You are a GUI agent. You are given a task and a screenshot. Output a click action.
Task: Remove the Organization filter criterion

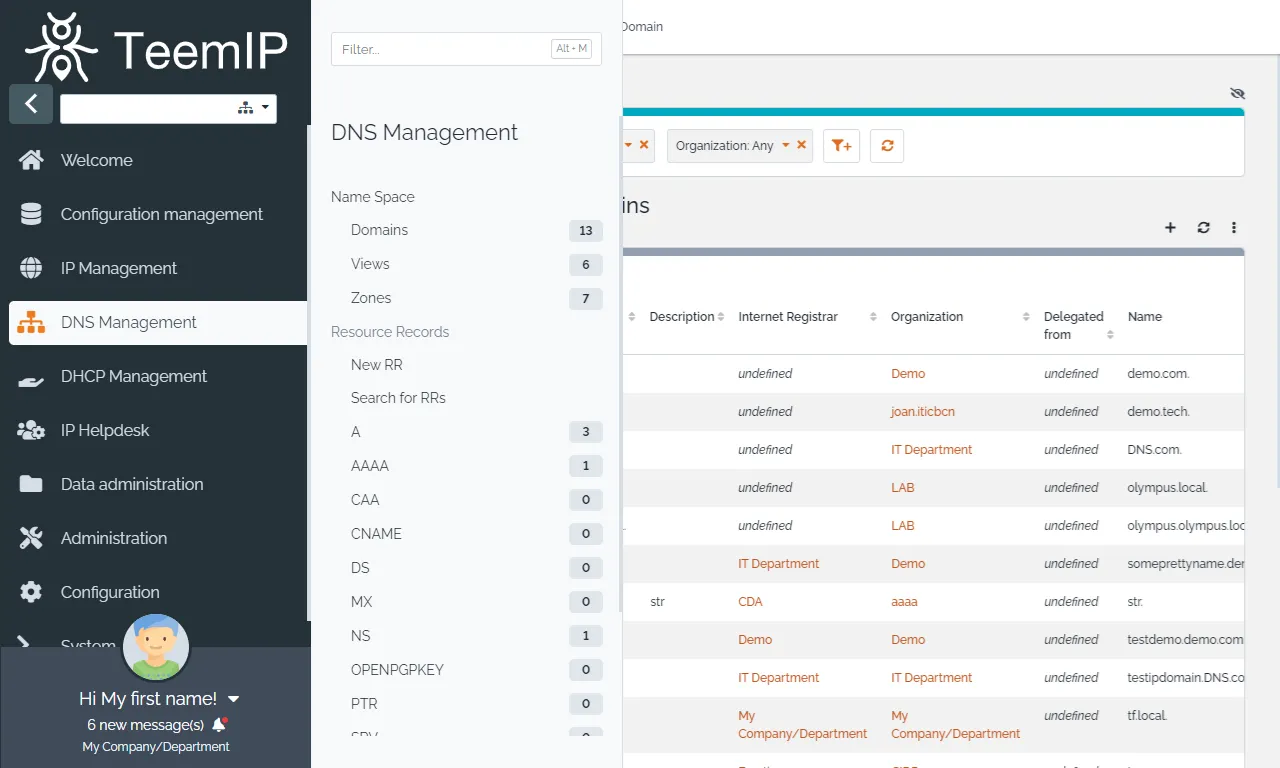point(801,145)
